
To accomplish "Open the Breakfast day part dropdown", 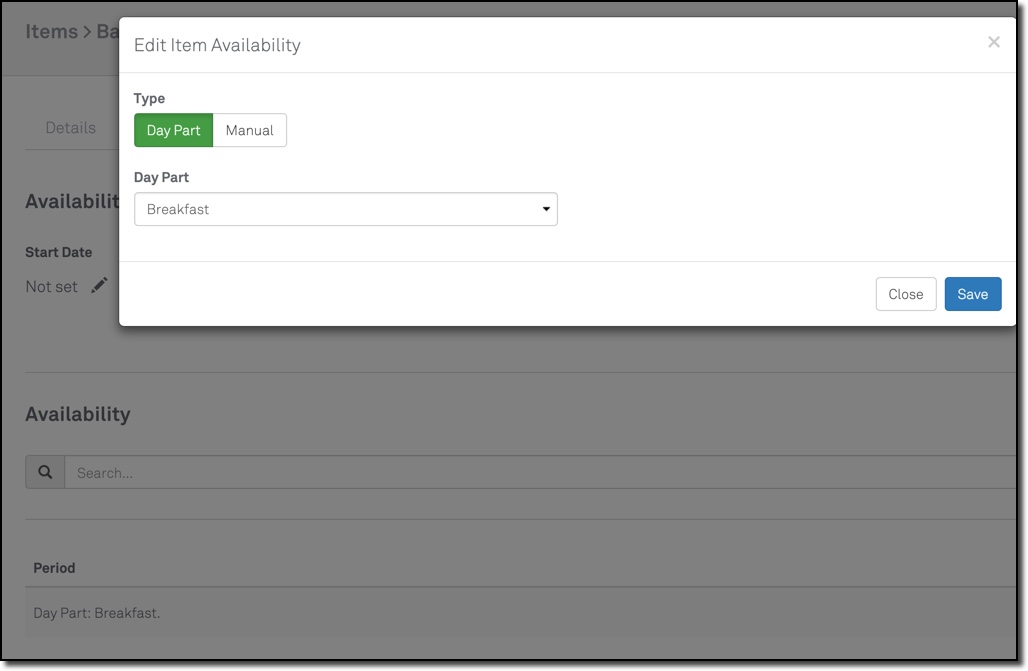I will point(345,209).
